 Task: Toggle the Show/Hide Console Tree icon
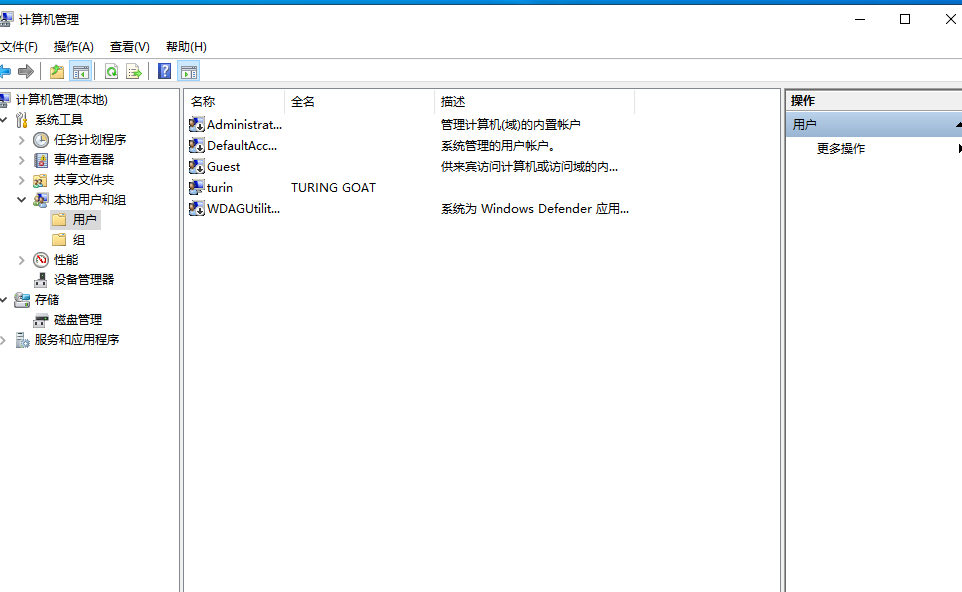pyautogui.click(x=80, y=72)
